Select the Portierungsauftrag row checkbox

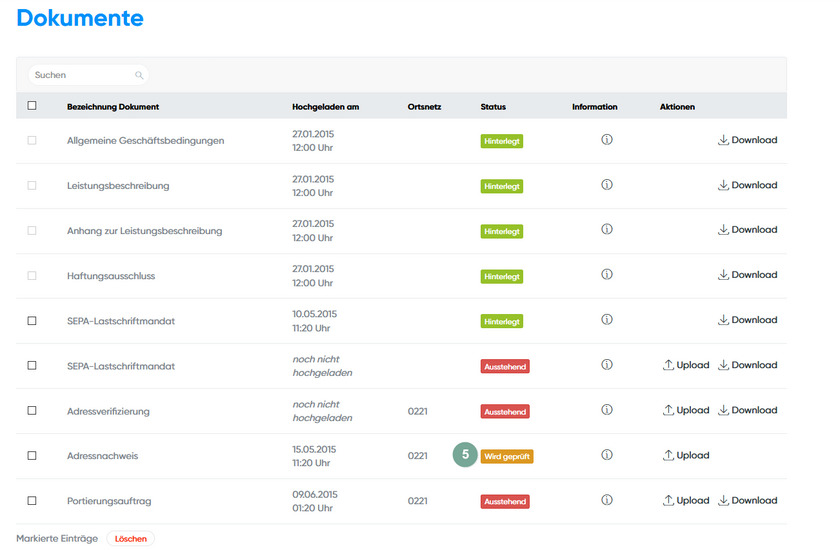tap(32, 501)
